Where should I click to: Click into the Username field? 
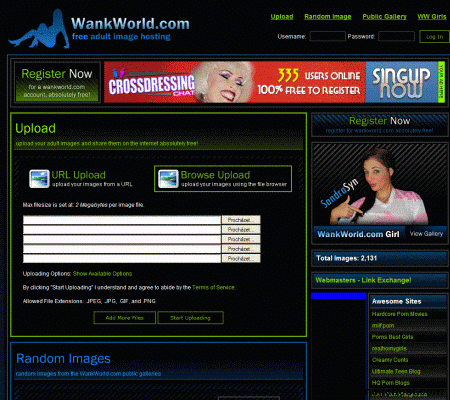[x=328, y=36]
